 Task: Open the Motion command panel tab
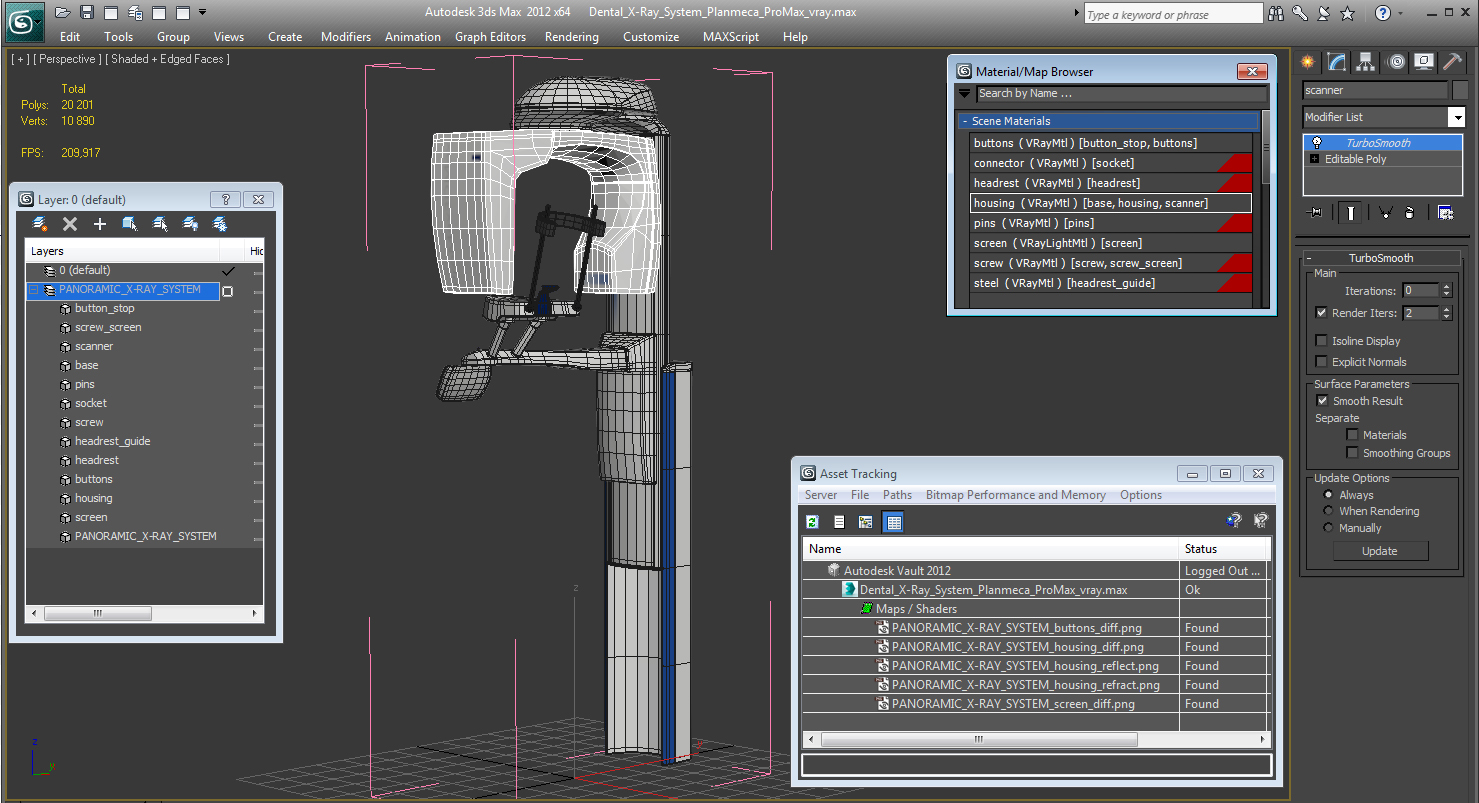(1396, 62)
